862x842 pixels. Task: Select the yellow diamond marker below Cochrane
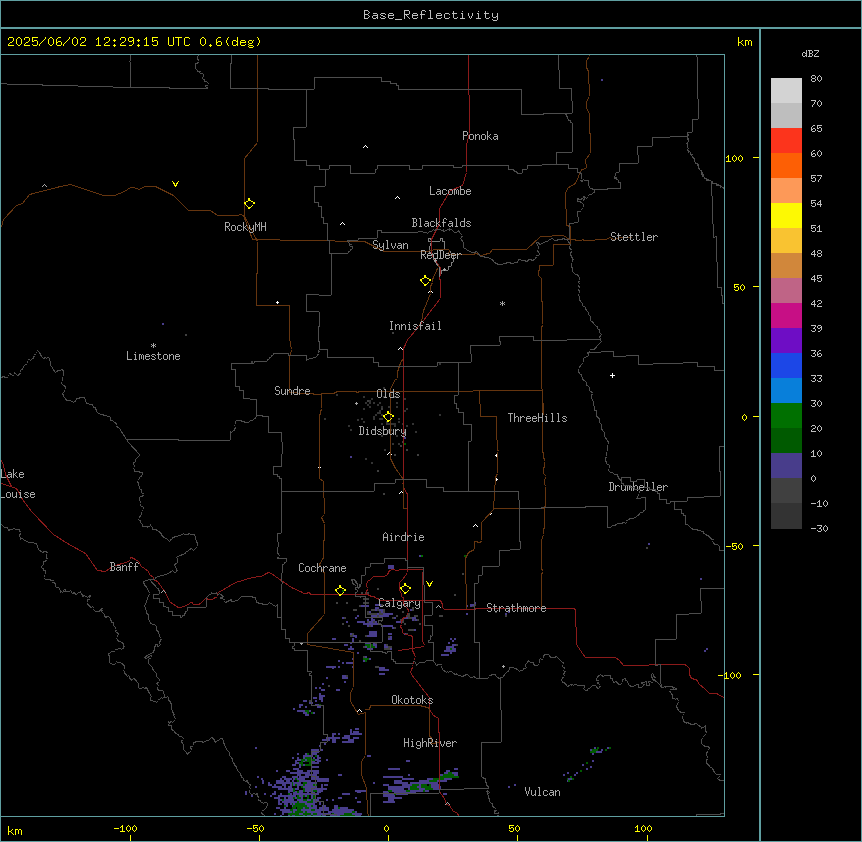pyautogui.click(x=340, y=590)
